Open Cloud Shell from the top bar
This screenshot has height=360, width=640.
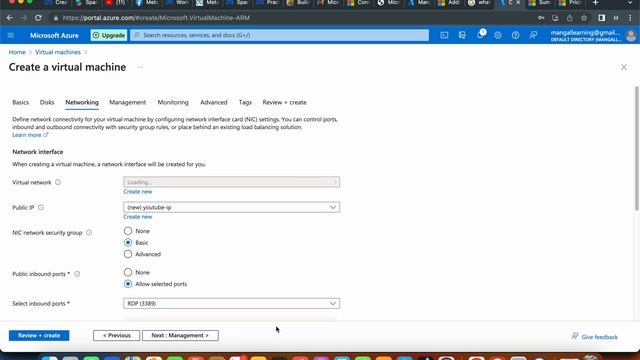tap(444, 36)
